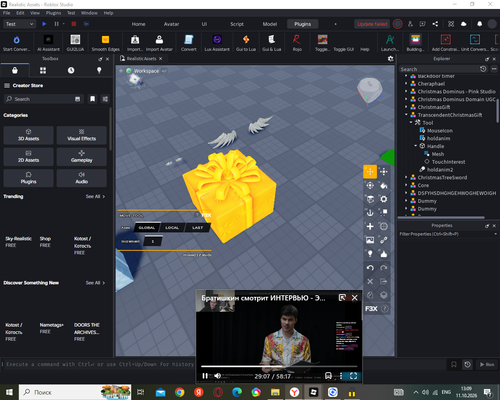
Task: Start playtest with the Play button
Action: (44, 24)
